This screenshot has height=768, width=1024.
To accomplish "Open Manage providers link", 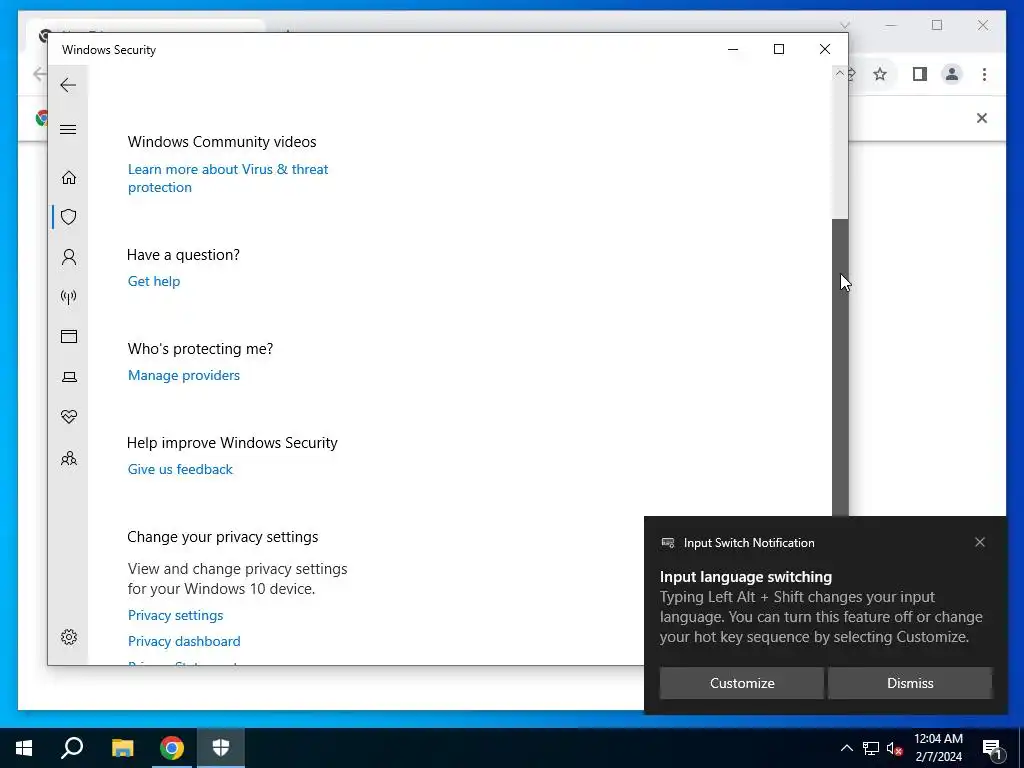I will tap(184, 376).
